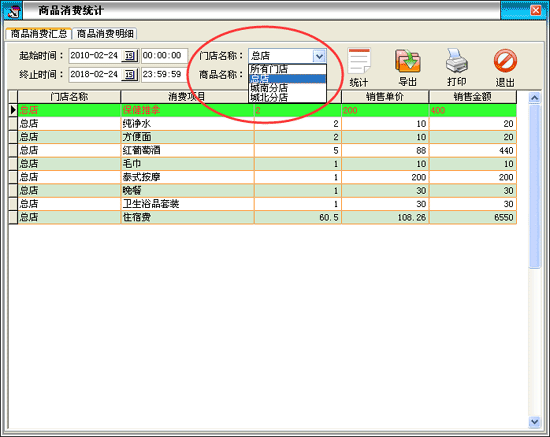550x437 pixels.
Task: Open calendar picker for 起始时间
Action: point(130,55)
